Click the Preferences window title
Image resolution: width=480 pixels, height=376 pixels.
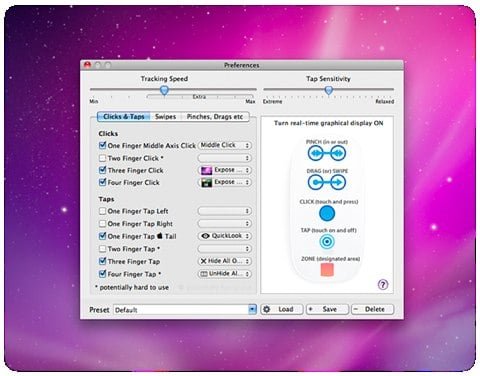242,65
